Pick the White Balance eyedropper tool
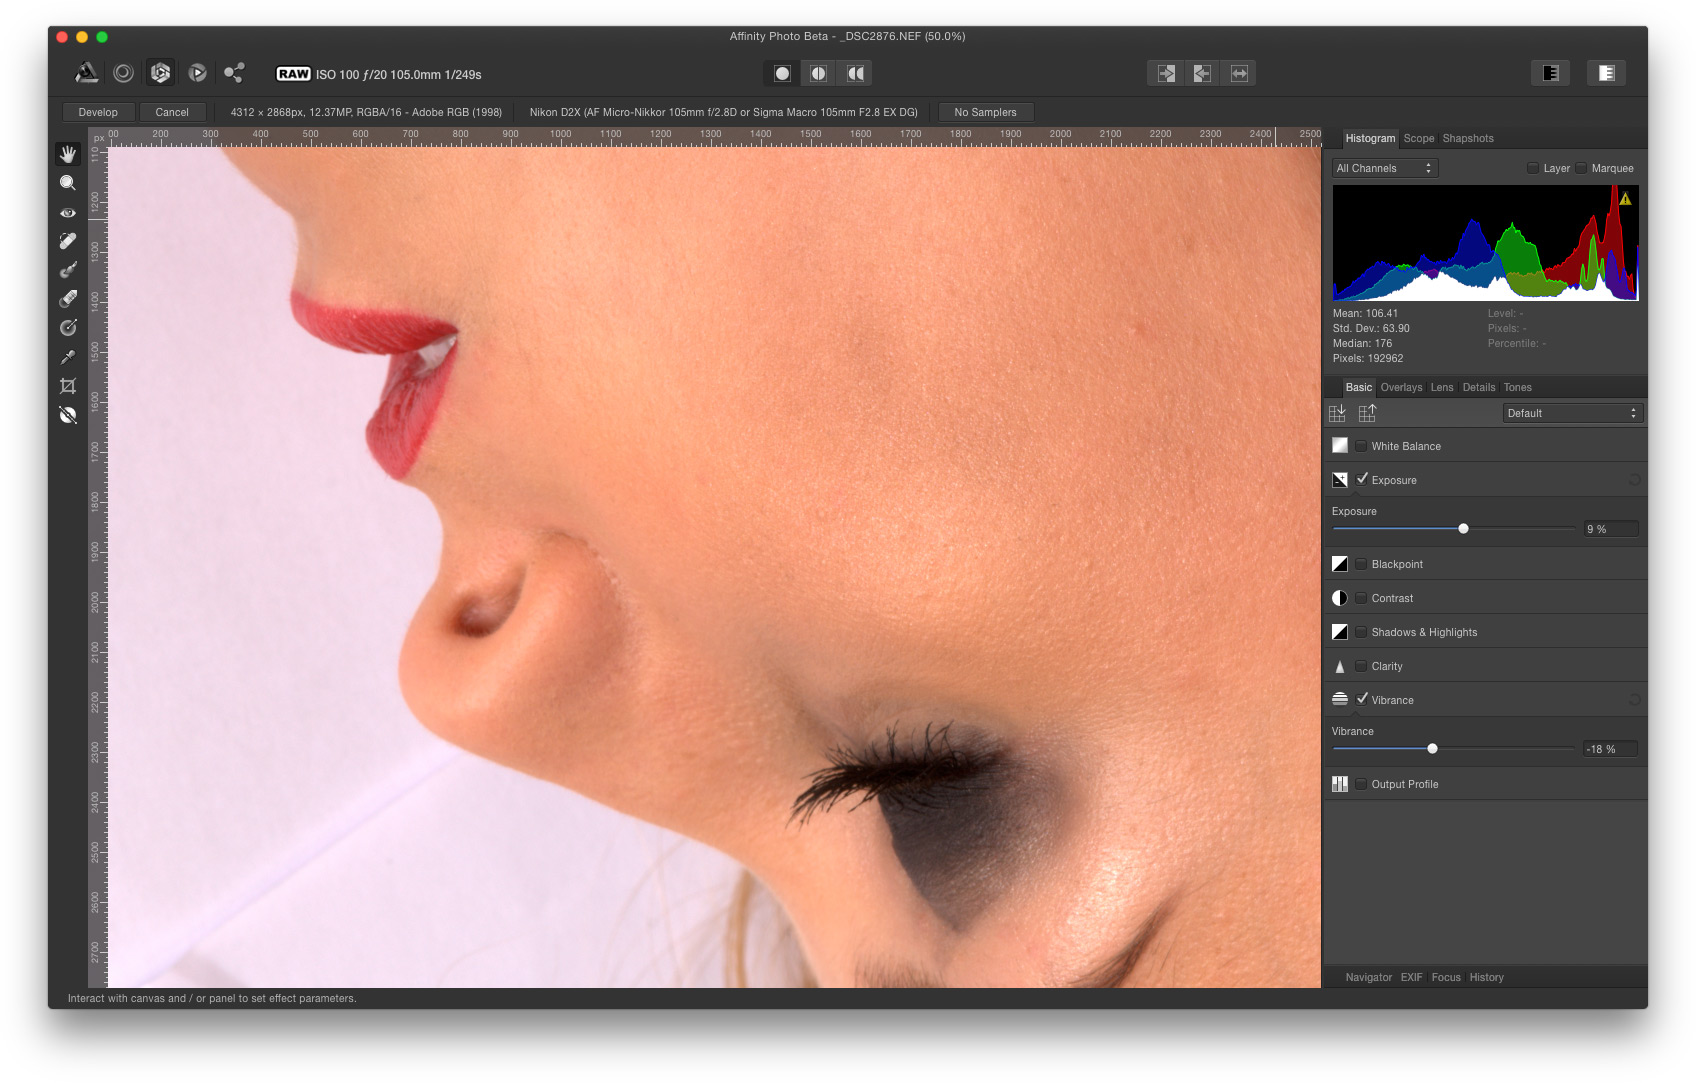This screenshot has height=1083, width=1696. pyautogui.click(x=68, y=357)
